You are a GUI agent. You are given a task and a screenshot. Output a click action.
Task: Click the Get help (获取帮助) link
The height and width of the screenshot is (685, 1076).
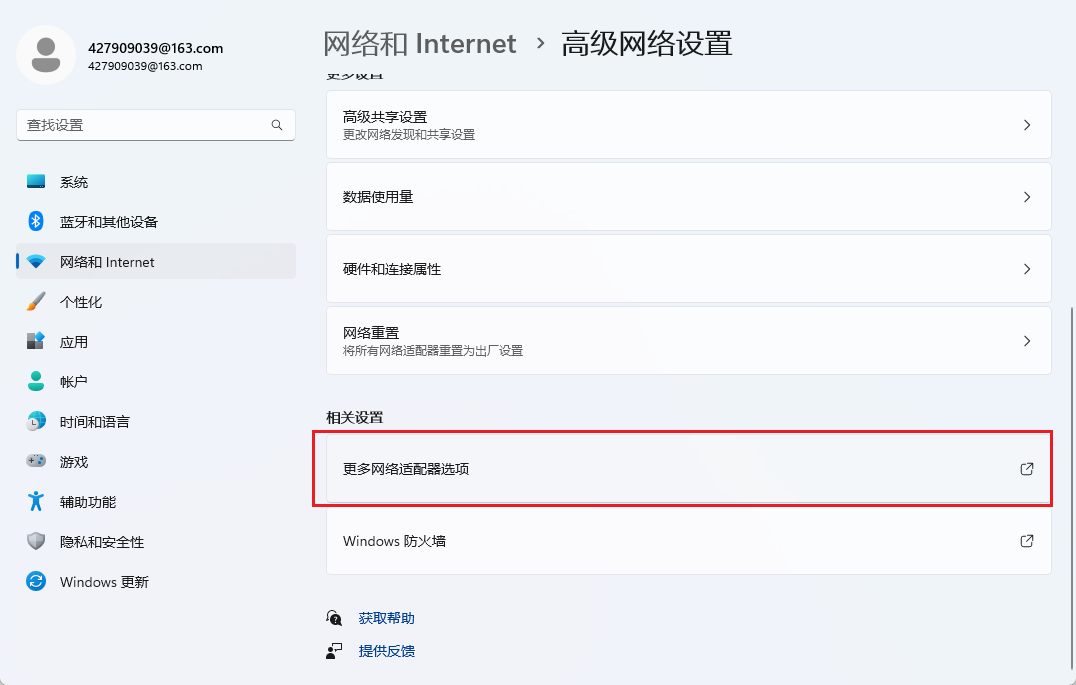(386, 619)
